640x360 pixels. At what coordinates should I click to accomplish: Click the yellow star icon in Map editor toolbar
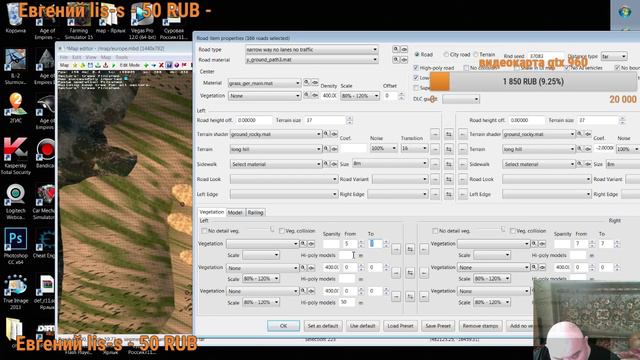point(75,65)
